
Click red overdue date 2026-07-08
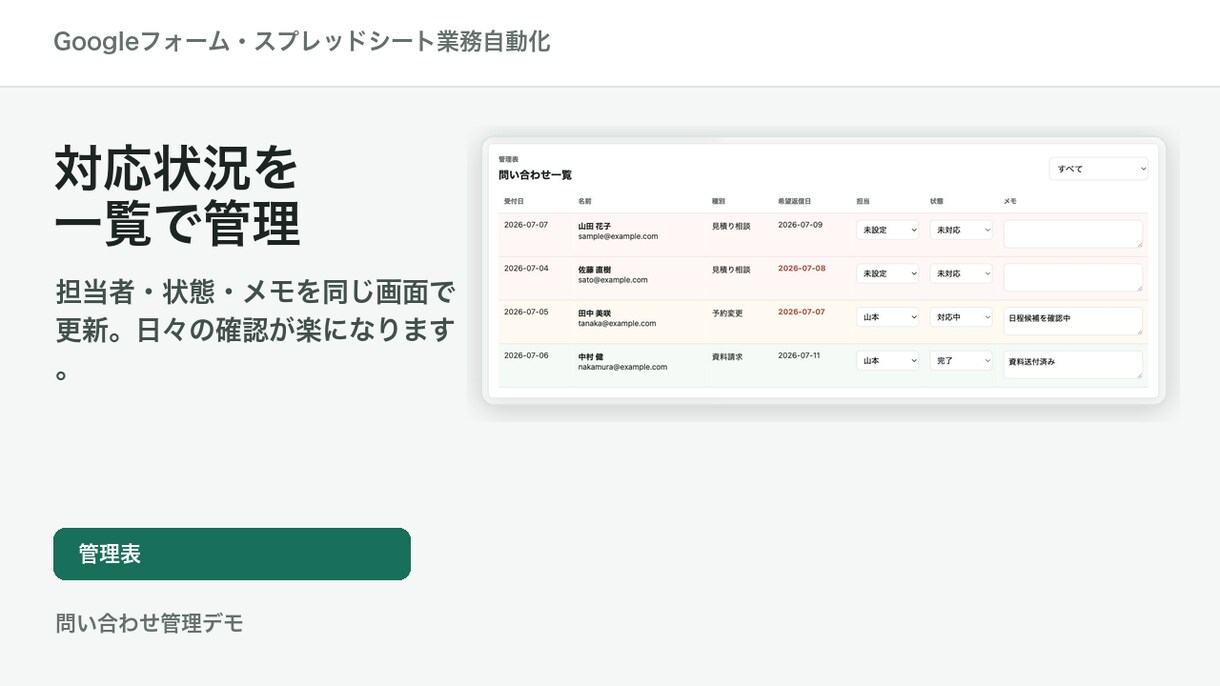click(802, 268)
